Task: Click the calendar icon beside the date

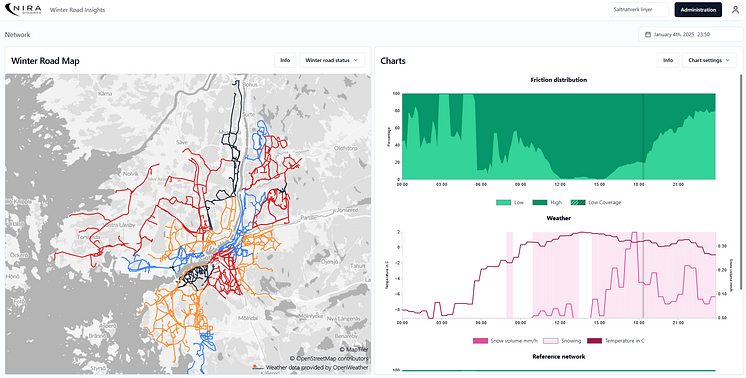Action: tap(648, 34)
